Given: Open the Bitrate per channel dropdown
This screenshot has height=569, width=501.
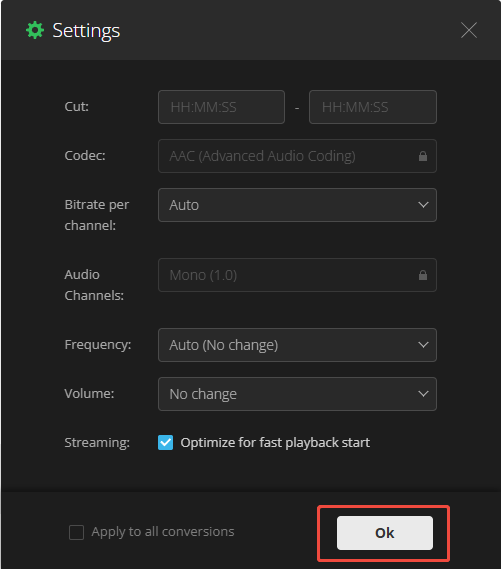Looking at the screenshot, I should click(x=297, y=205).
